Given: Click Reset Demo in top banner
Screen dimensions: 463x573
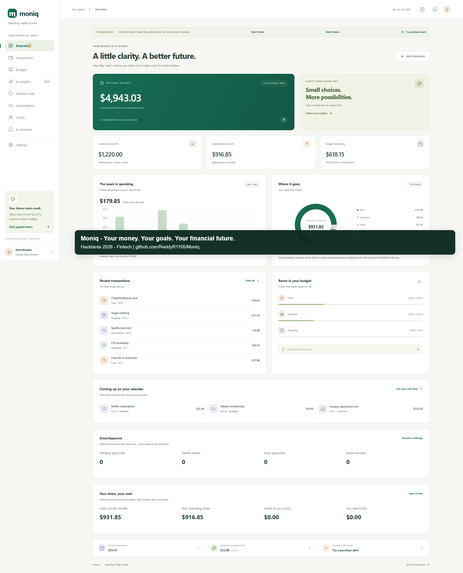Looking at the screenshot, I should point(332,32).
